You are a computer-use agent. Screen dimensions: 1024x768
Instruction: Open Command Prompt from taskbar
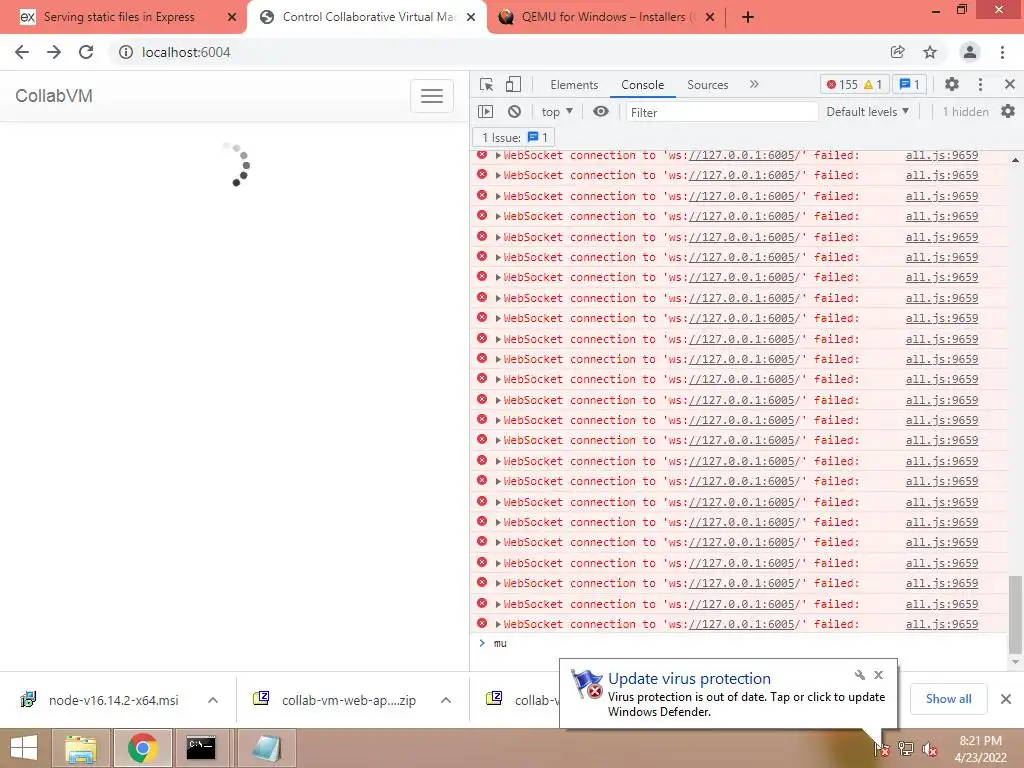201,748
